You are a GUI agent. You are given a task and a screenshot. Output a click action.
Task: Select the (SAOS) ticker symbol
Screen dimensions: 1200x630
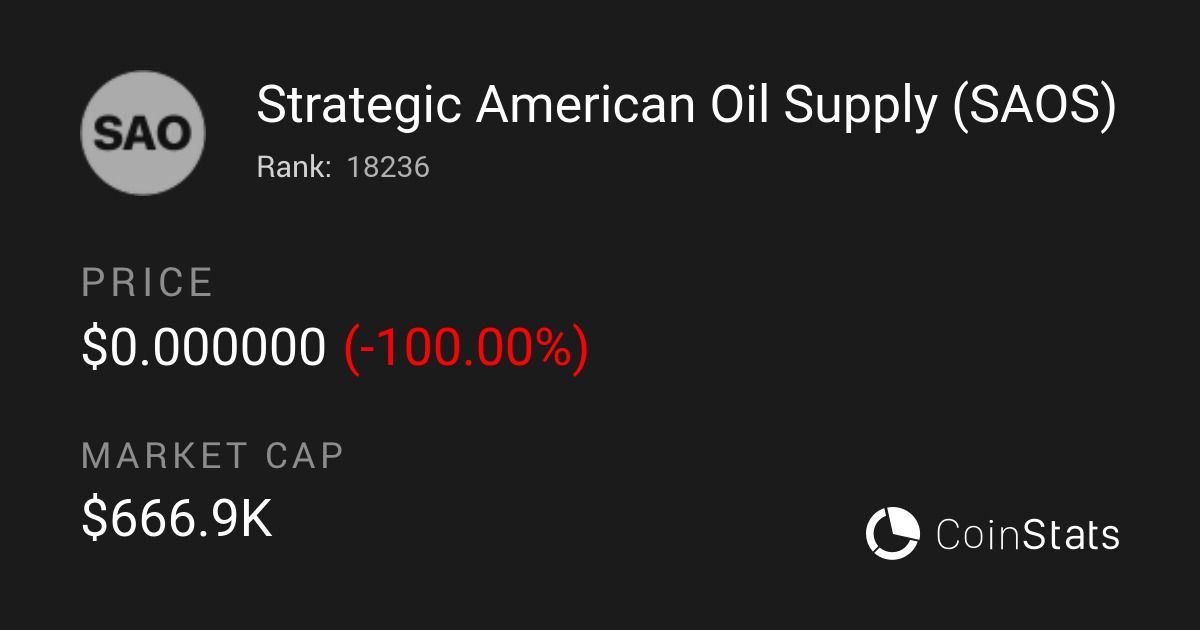click(x=1035, y=106)
